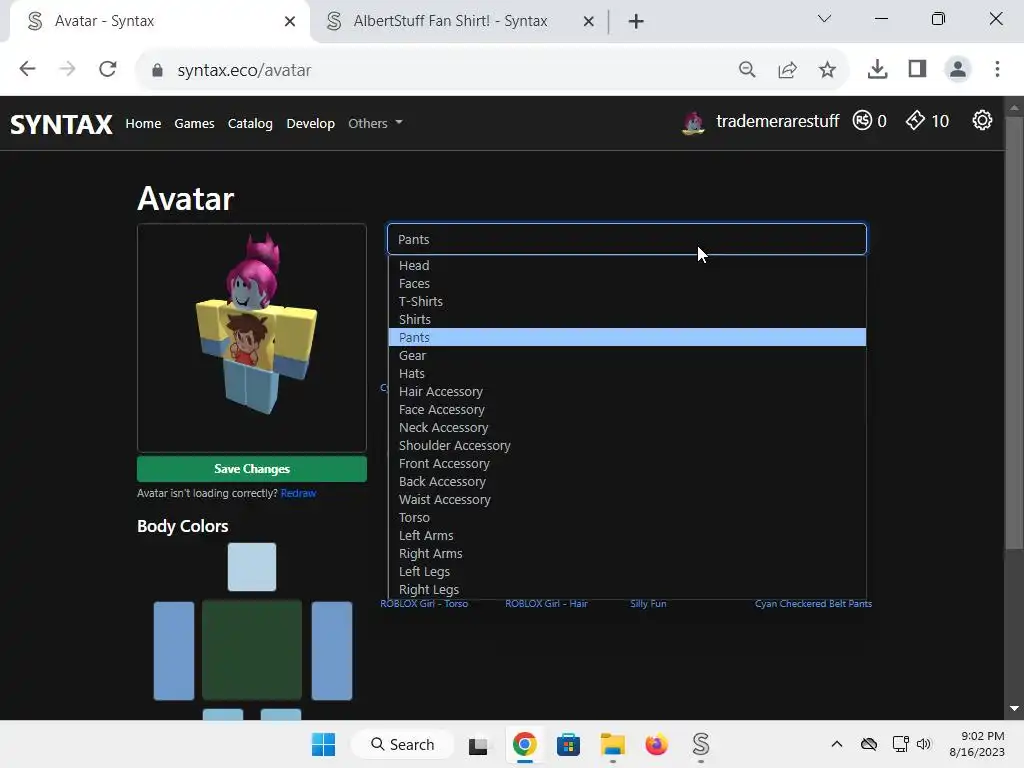
Task: Select the right blue arm color swatch
Action: (x=332, y=650)
